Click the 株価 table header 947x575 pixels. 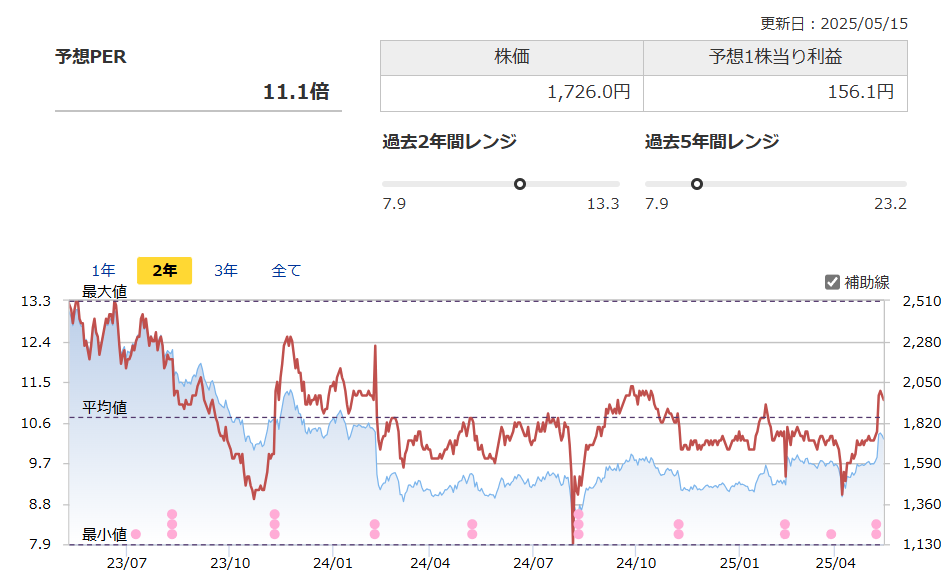click(x=511, y=58)
